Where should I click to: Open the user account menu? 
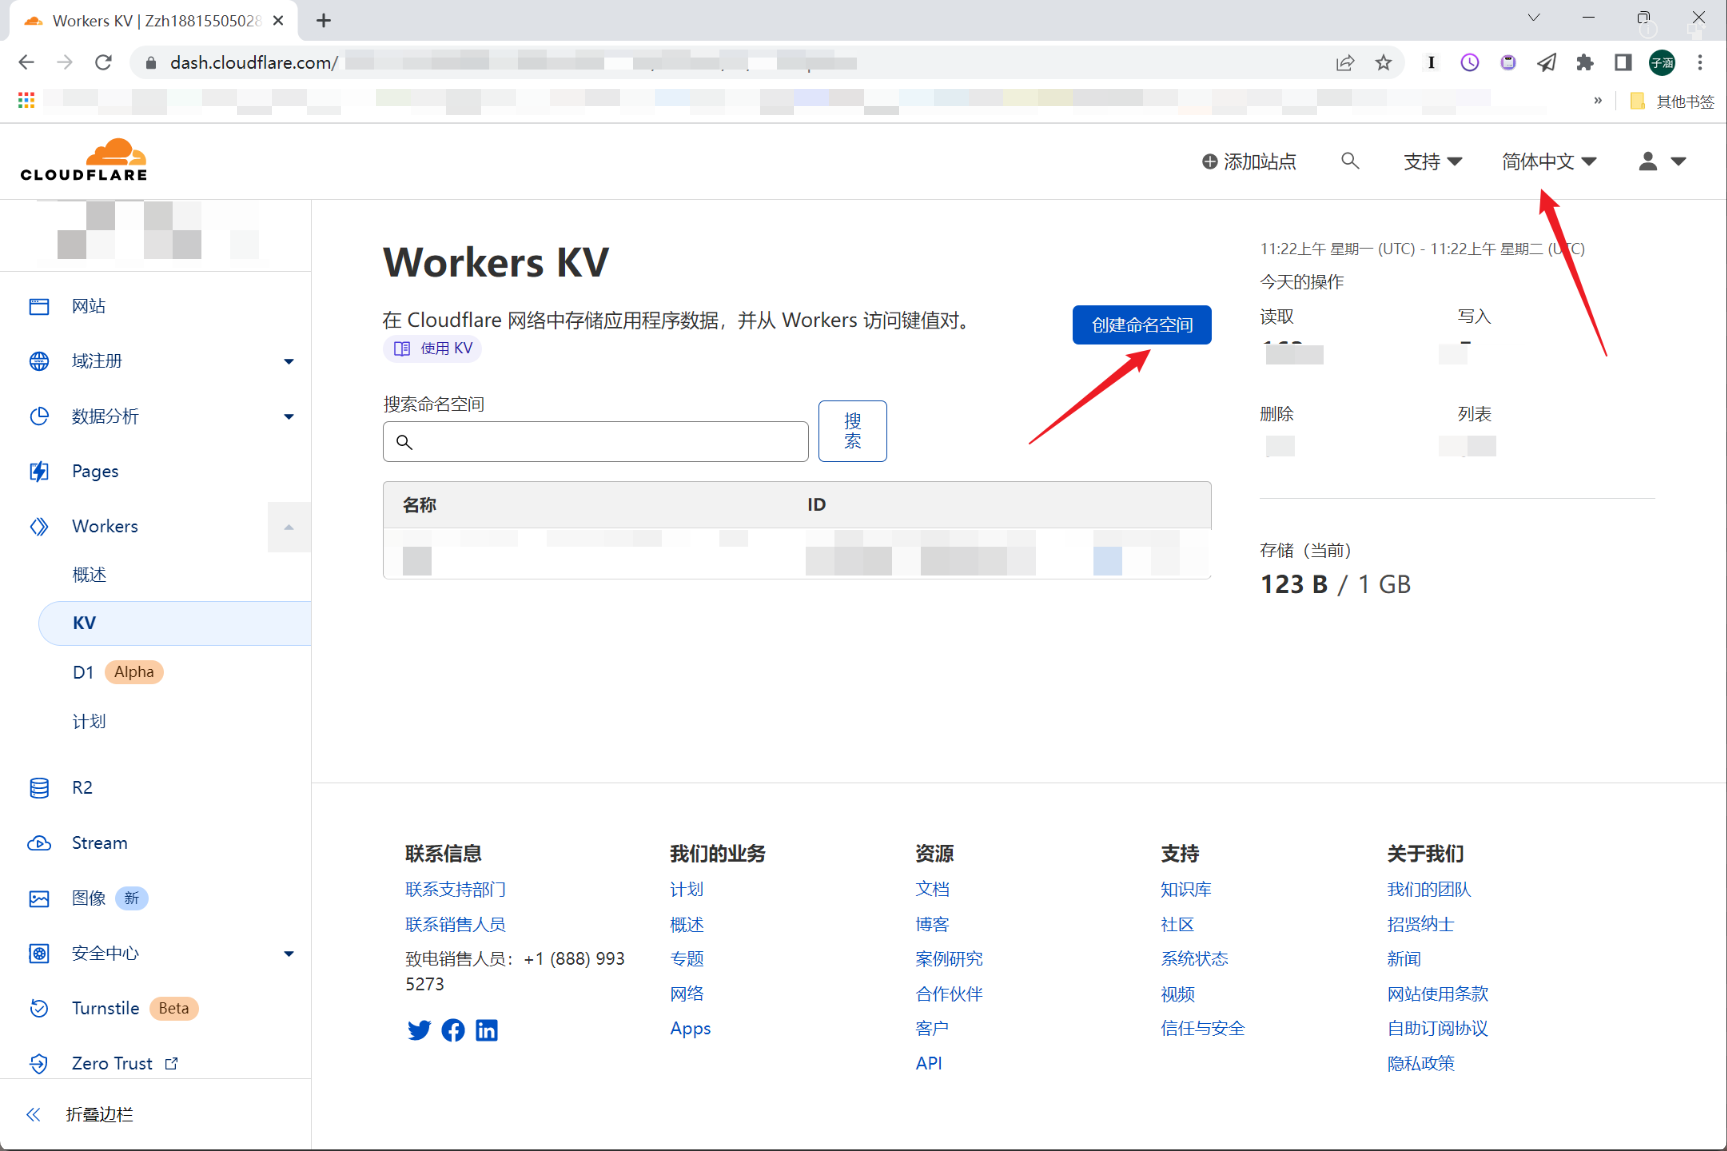tap(1662, 161)
